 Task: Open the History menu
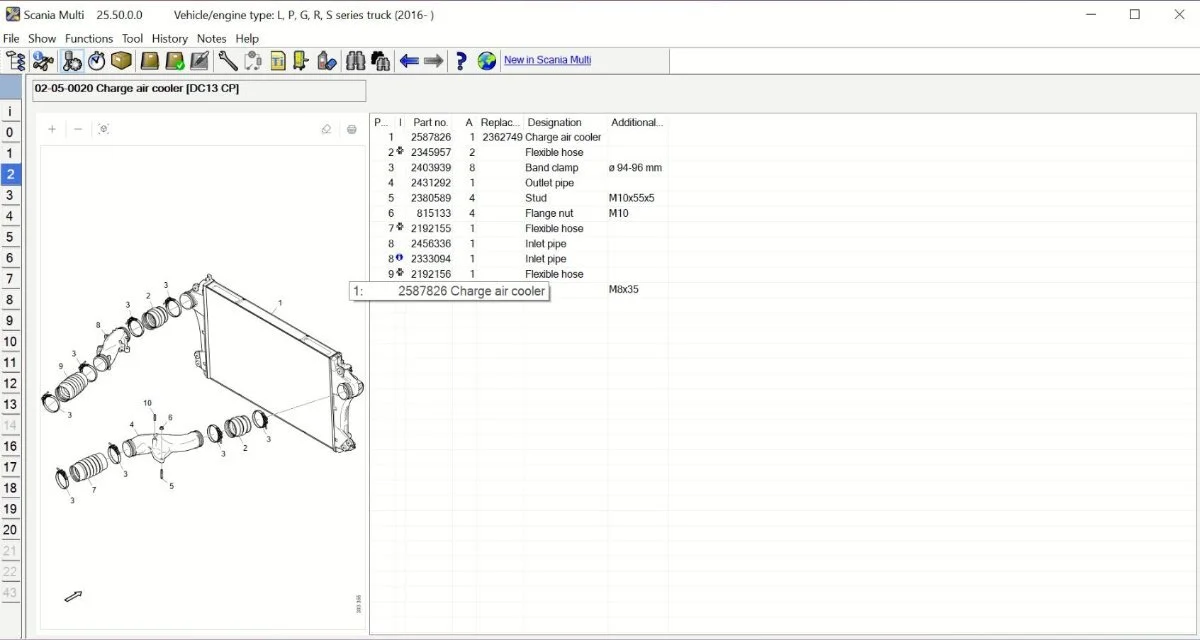pos(169,38)
